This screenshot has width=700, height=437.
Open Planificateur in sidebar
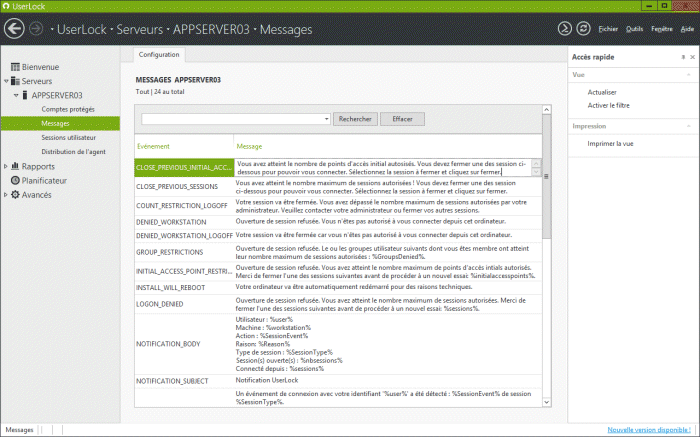[44, 180]
